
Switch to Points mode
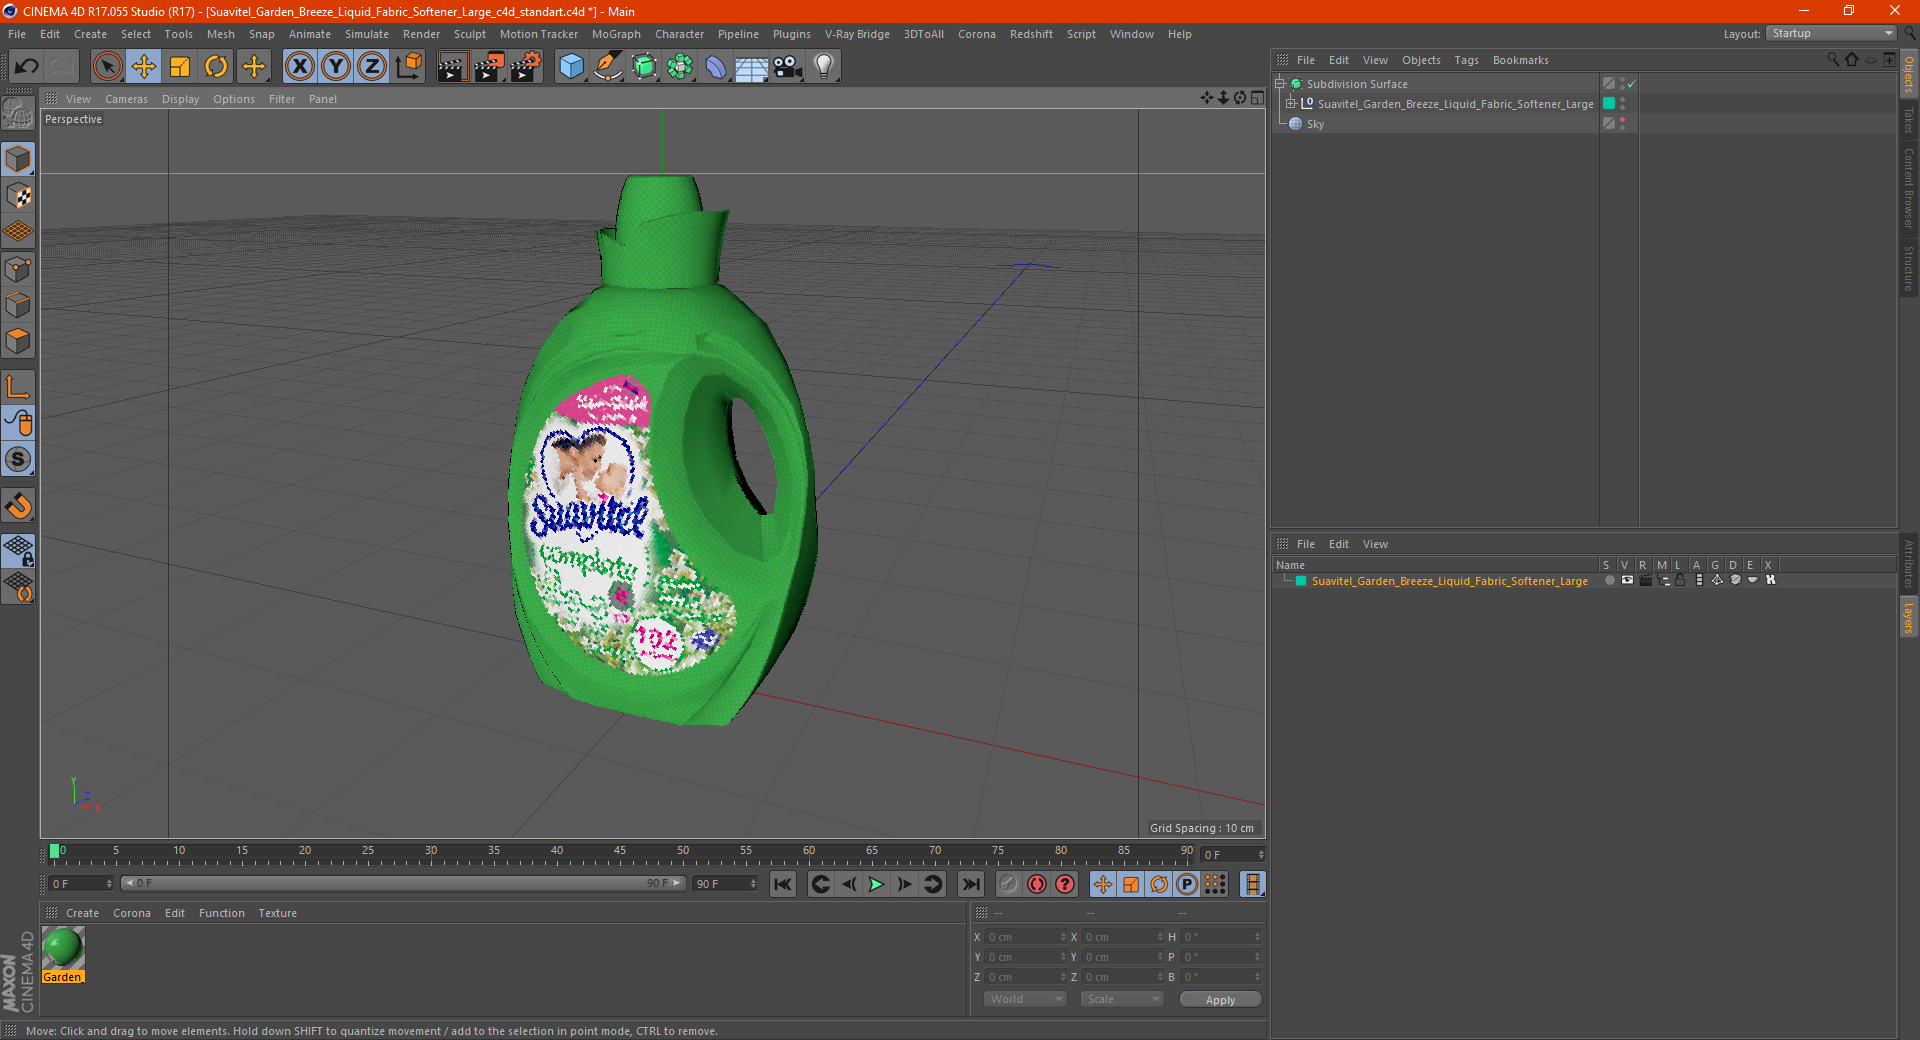click(x=18, y=269)
